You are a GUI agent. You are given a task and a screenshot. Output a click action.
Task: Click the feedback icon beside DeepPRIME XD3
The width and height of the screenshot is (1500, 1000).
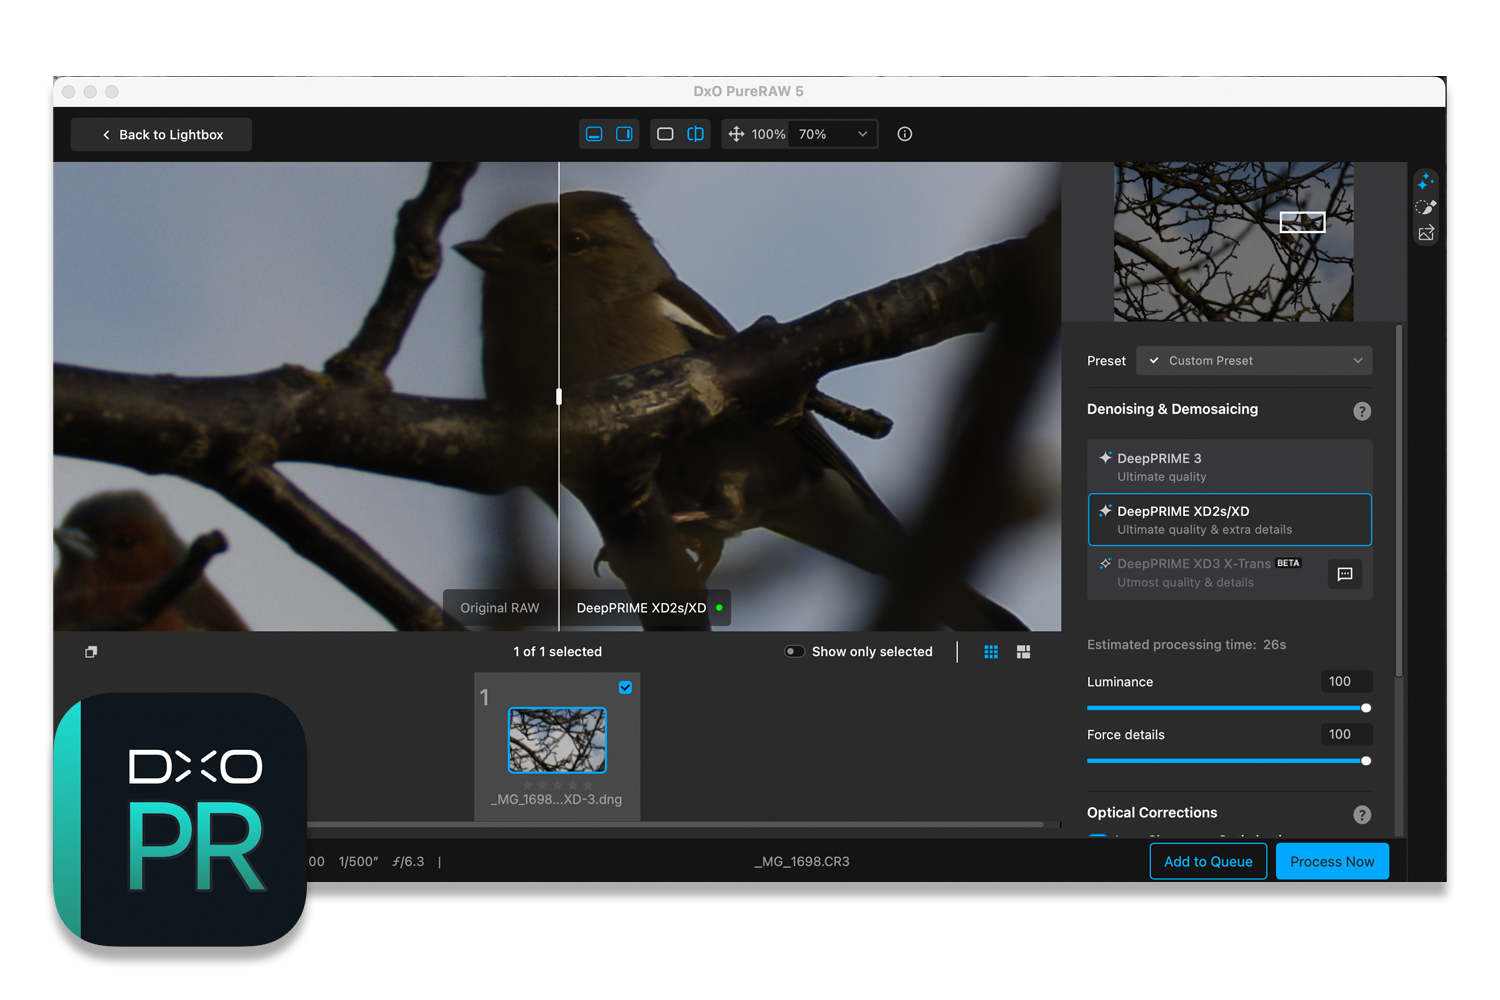[x=1345, y=574]
